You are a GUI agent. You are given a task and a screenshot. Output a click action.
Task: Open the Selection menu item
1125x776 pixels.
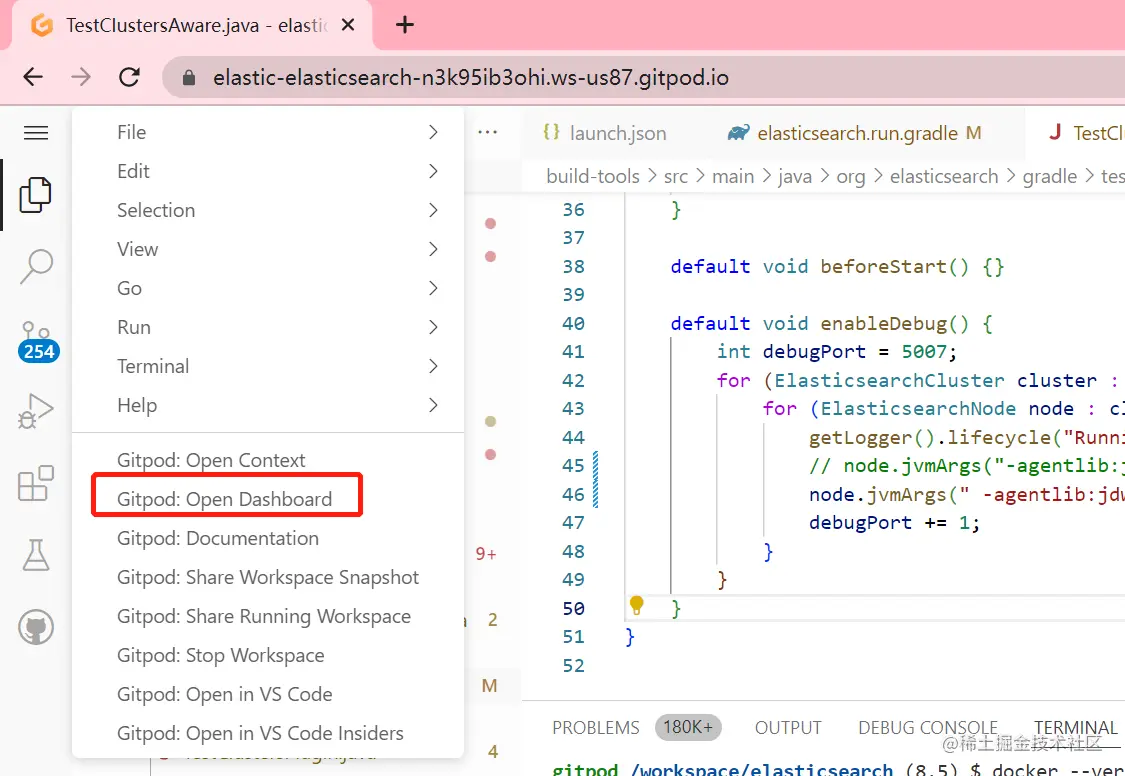point(268,210)
